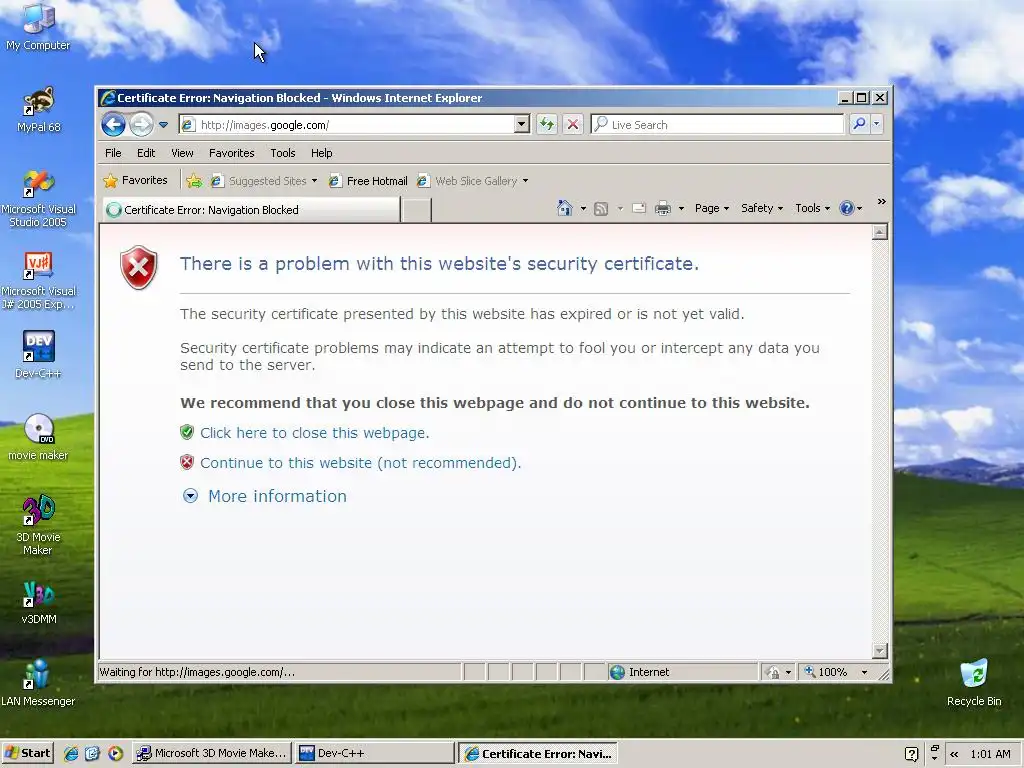Screen dimensions: 1024x768
Task: Switch to Microsoft 3D Movie Maker taskbar button
Action: pyautogui.click(x=212, y=753)
